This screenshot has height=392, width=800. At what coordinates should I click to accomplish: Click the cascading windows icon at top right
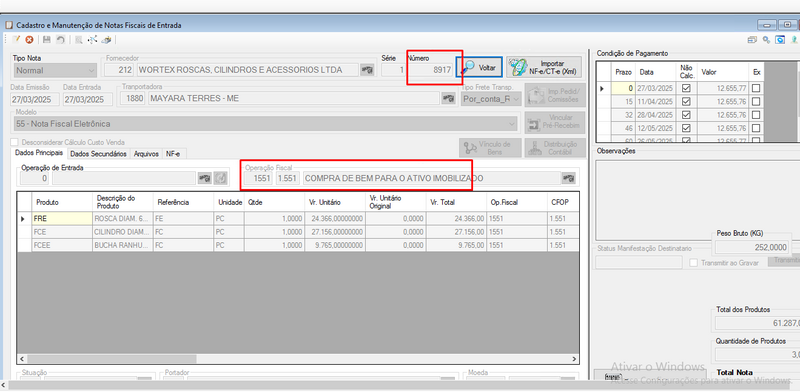pyautogui.click(x=752, y=40)
